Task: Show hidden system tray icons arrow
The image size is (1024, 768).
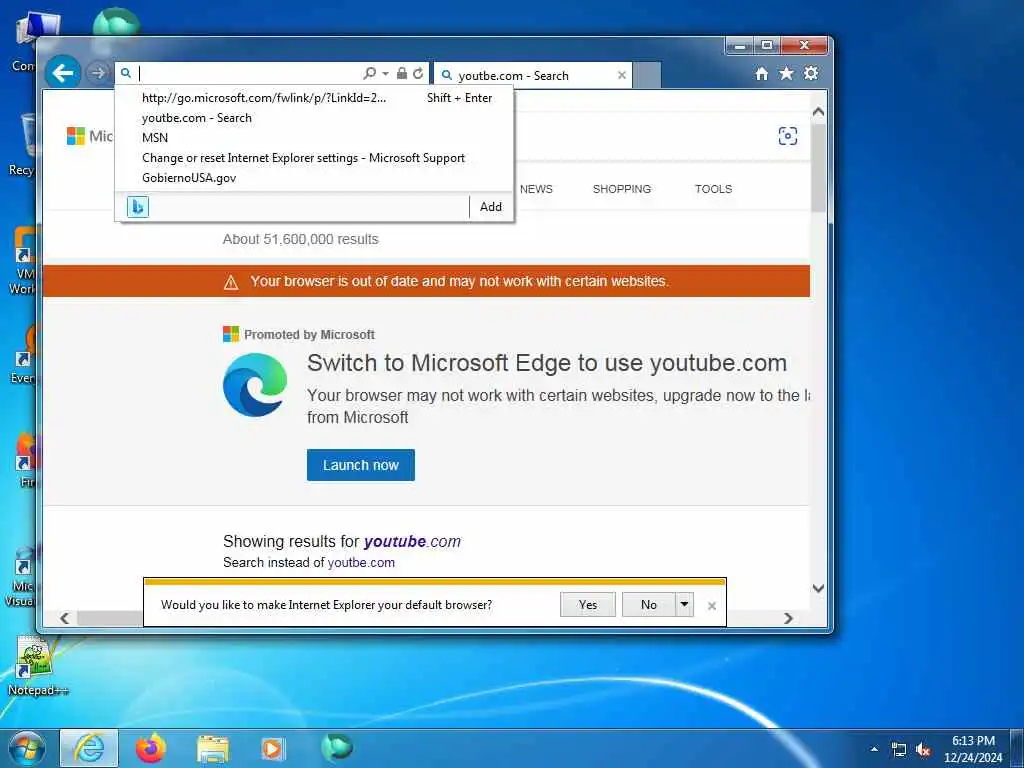Action: pyautogui.click(x=874, y=750)
